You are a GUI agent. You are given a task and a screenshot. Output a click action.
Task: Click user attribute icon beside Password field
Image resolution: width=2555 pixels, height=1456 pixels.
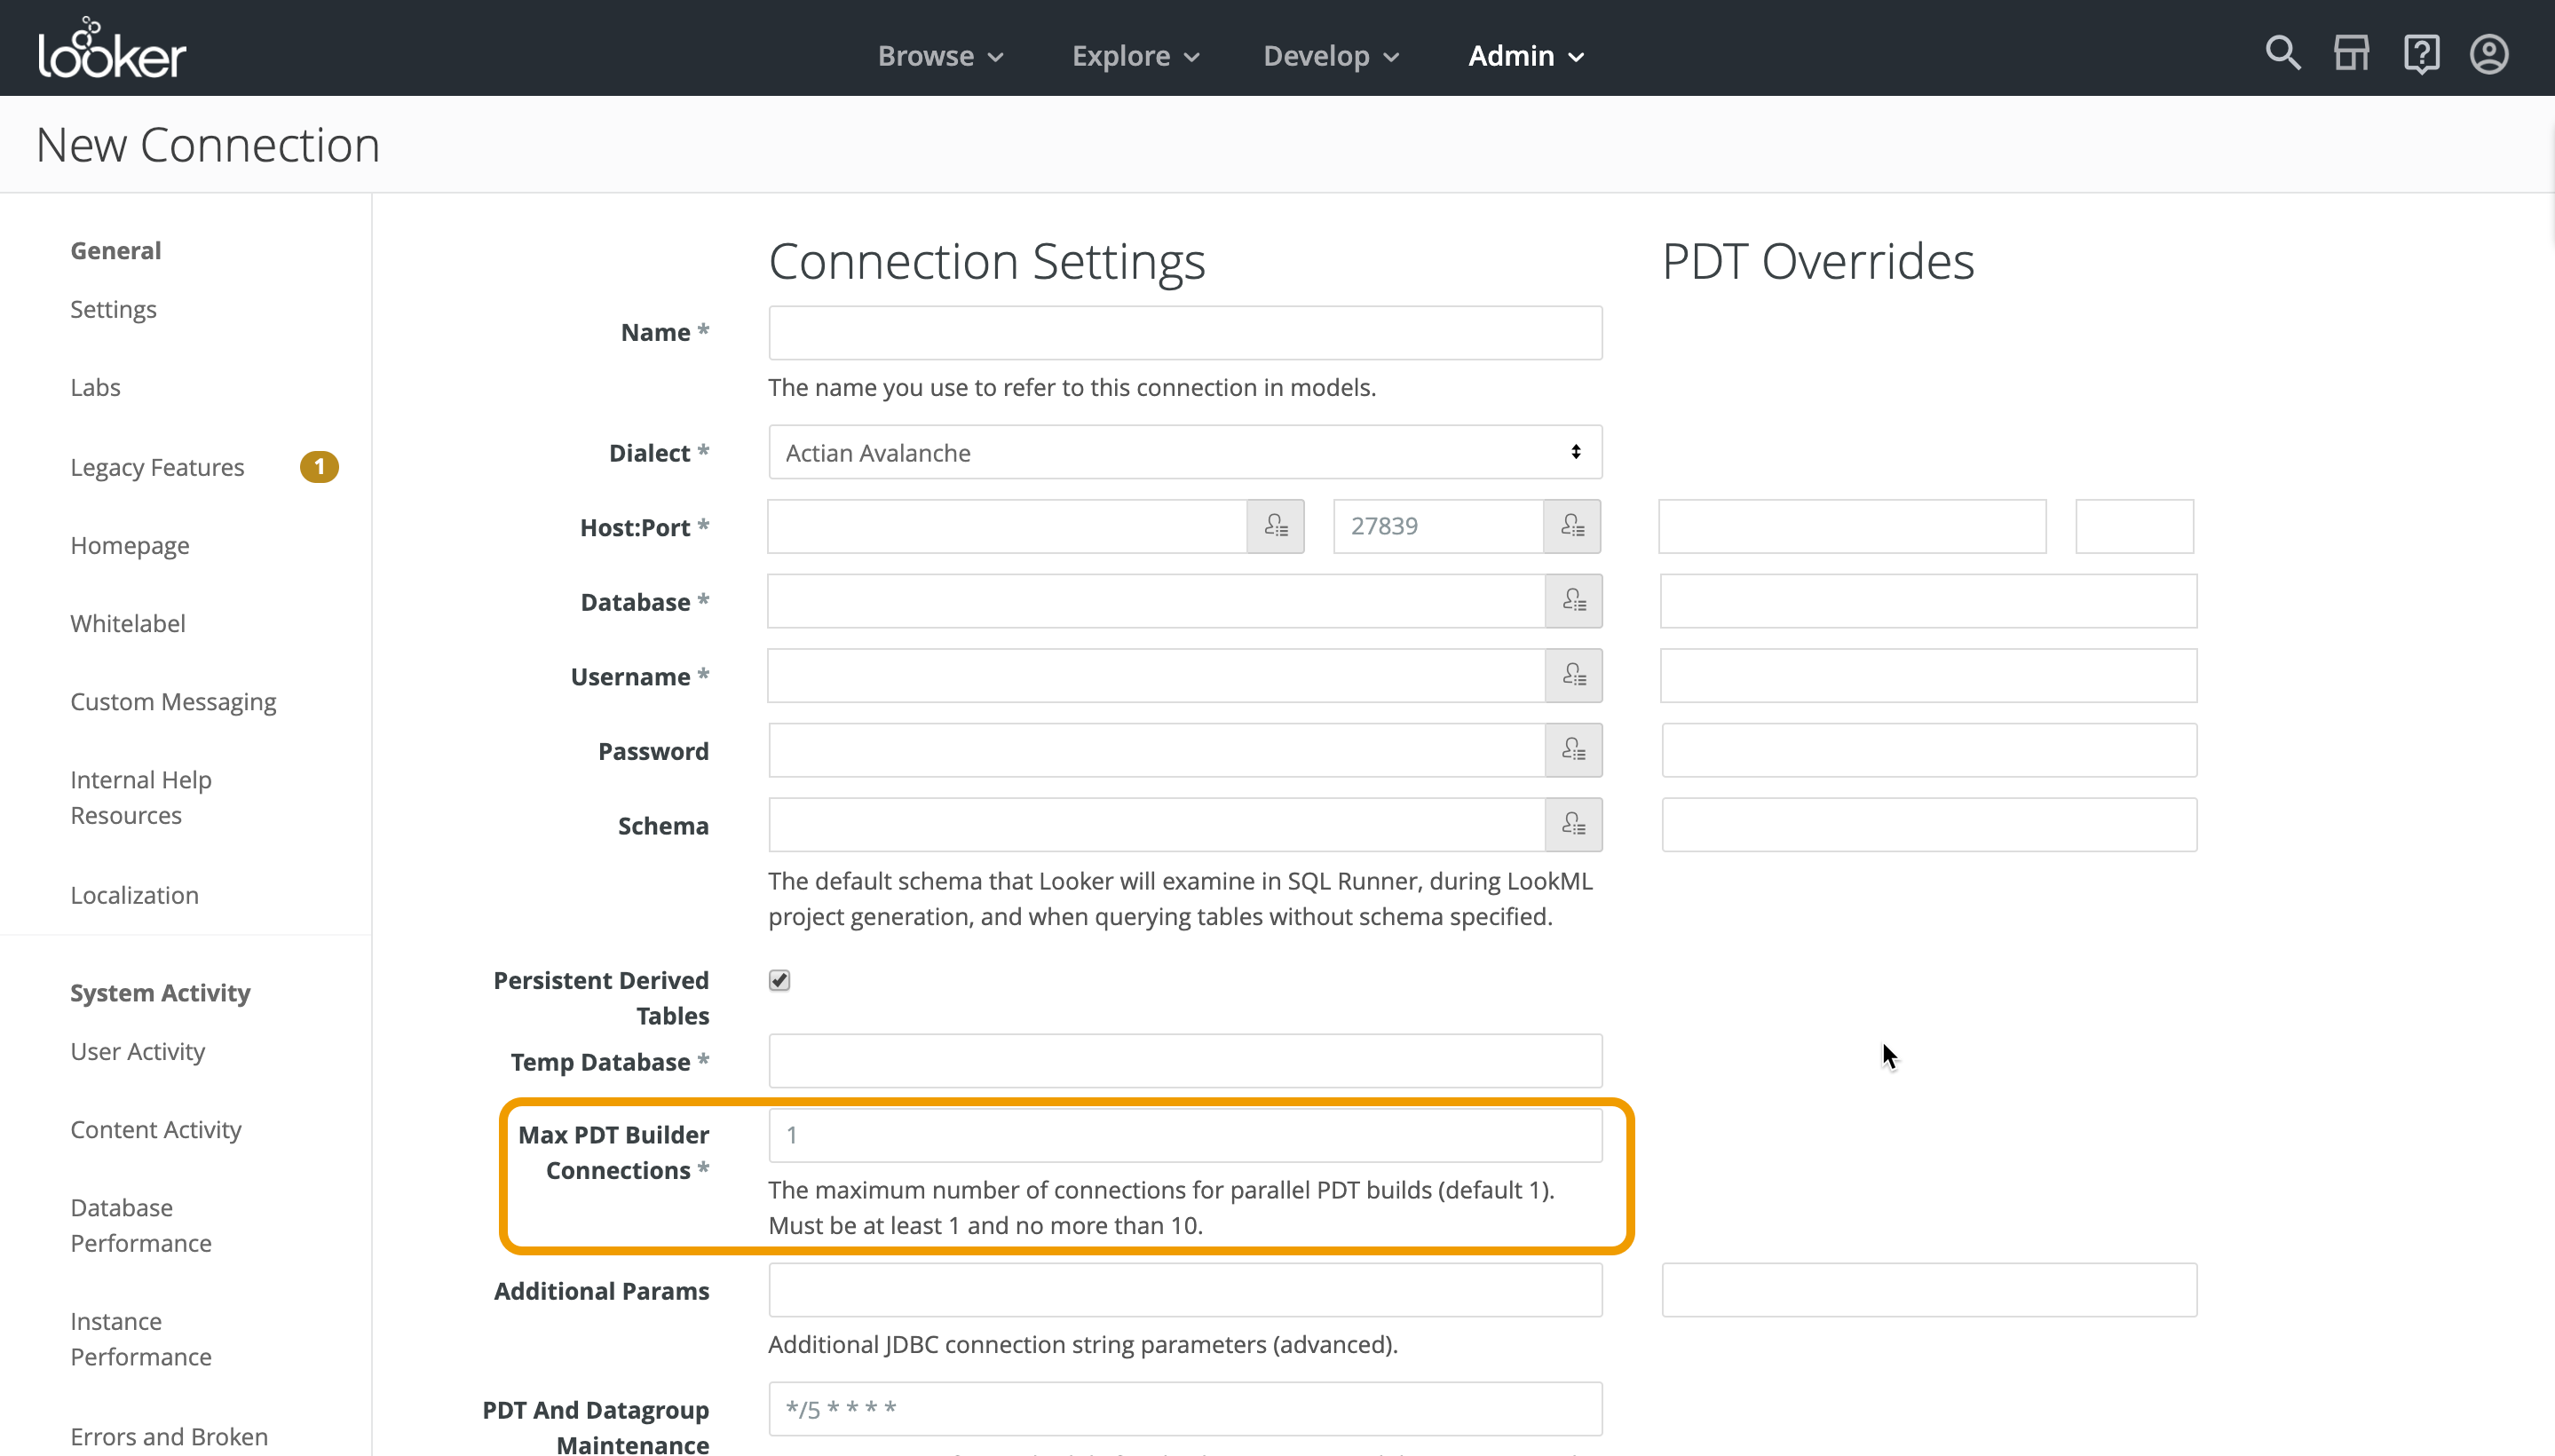[x=1573, y=750]
